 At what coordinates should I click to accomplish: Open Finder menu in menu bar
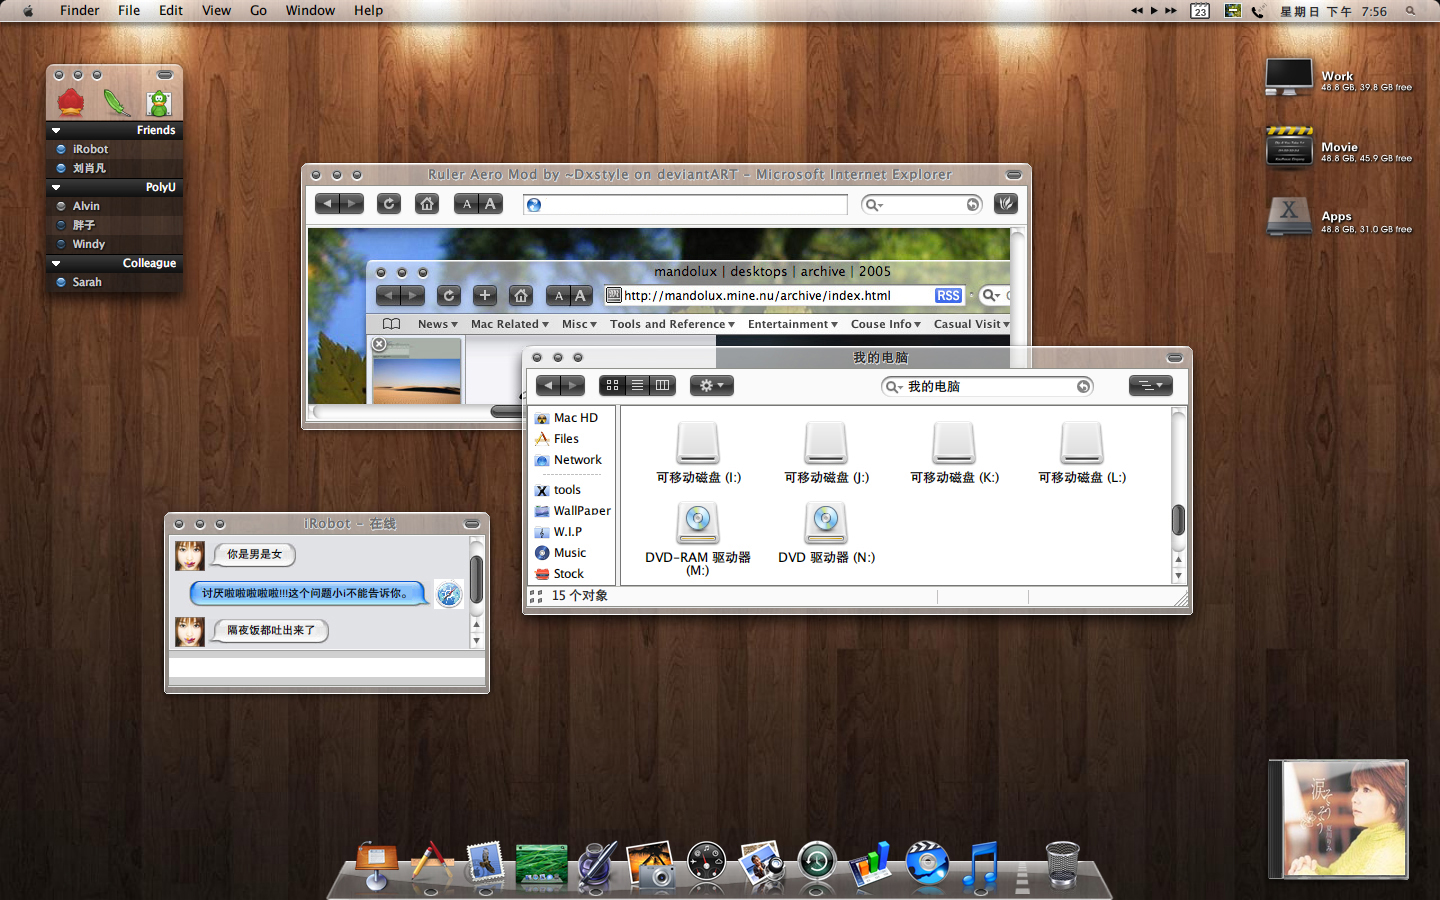pos(79,10)
